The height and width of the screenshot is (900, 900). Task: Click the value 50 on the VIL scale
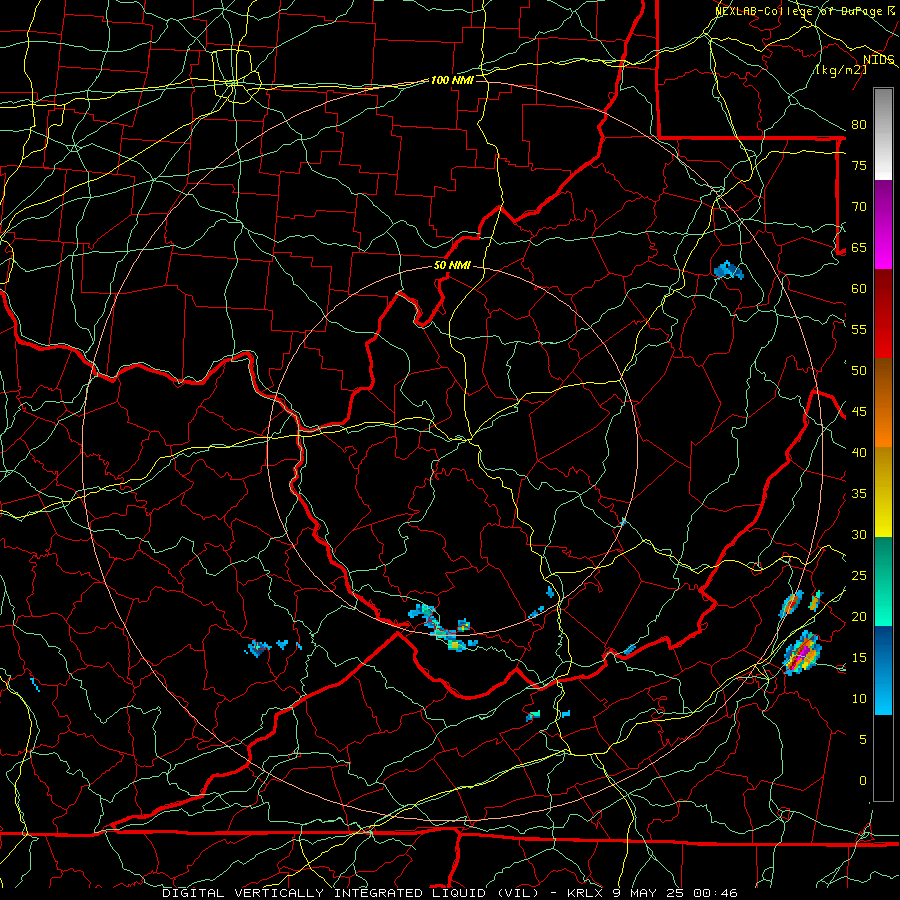[859, 370]
